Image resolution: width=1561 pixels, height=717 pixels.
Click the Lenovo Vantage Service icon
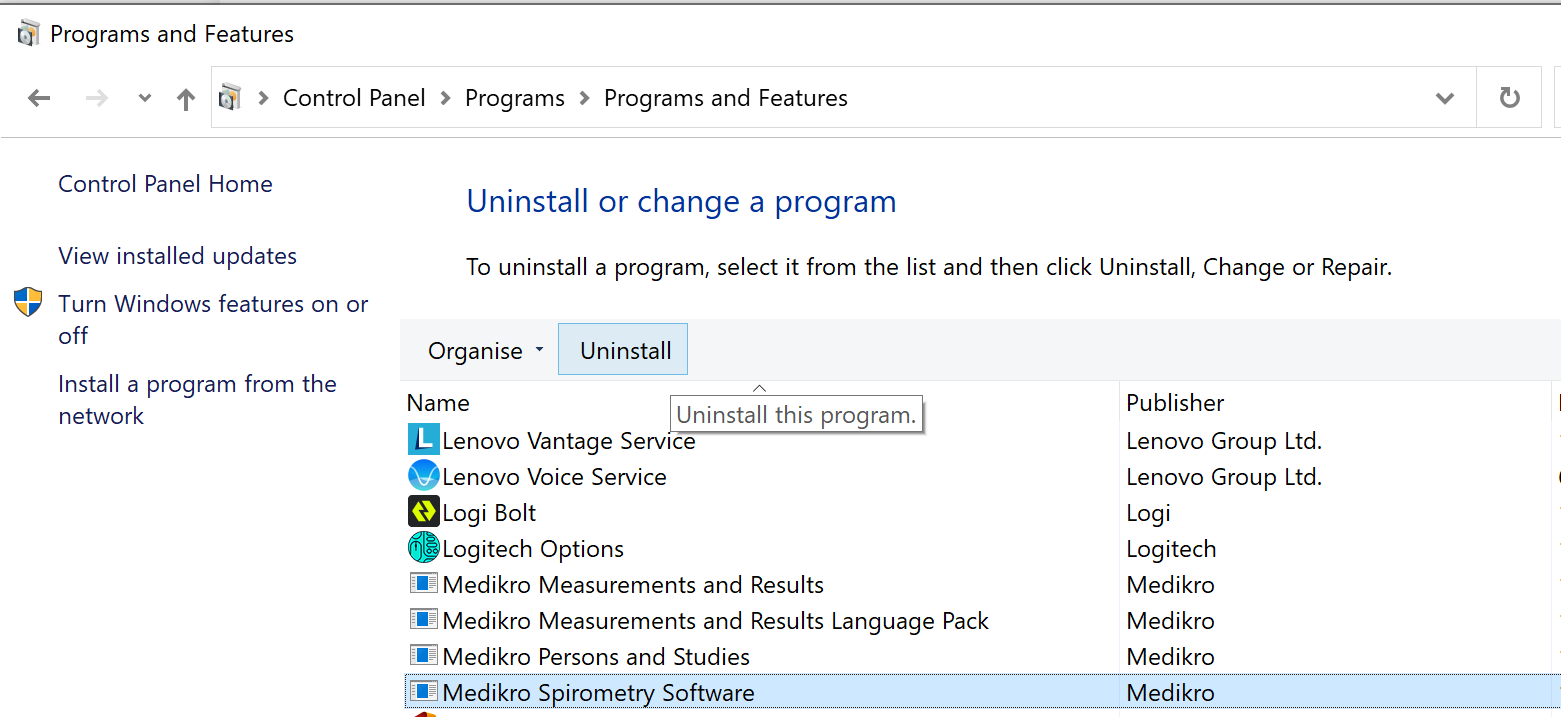pyautogui.click(x=424, y=440)
